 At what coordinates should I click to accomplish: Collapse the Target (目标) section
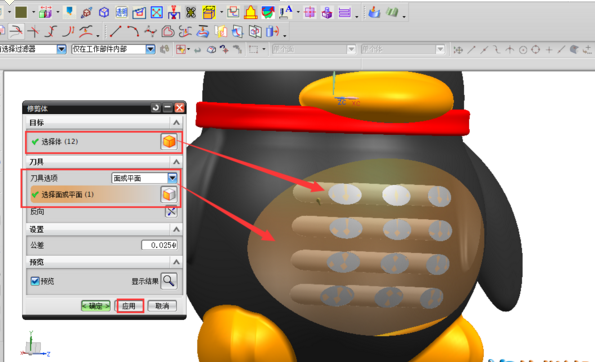pos(176,123)
